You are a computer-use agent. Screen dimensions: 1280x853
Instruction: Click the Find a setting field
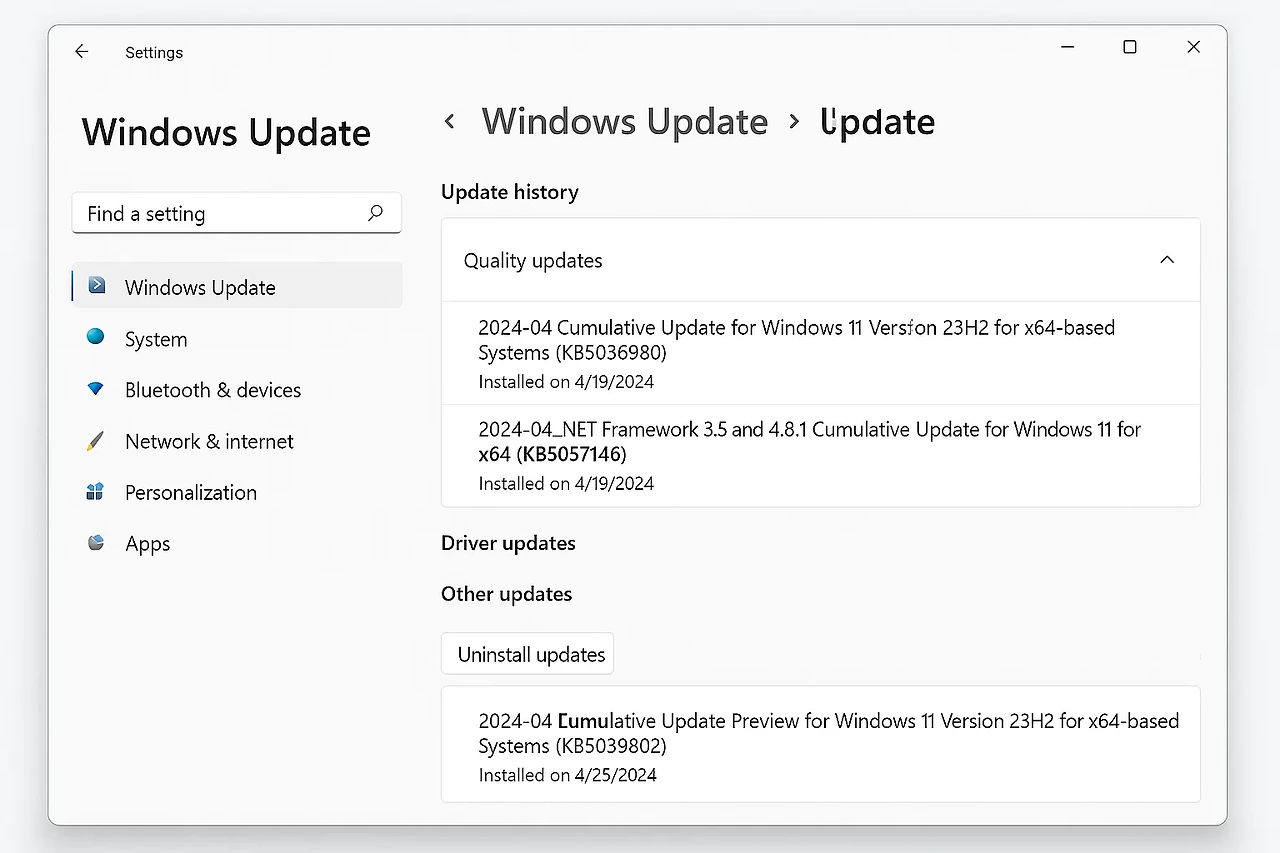237,213
